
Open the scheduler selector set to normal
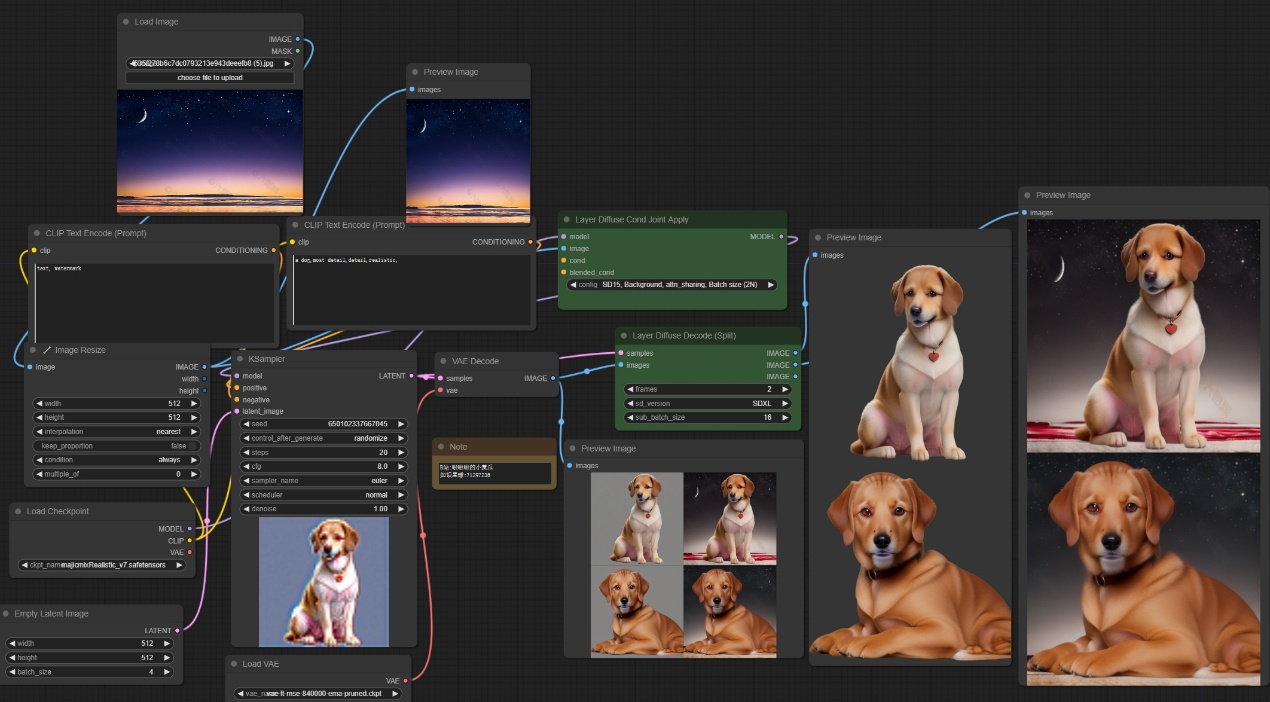click(x=324, y=495)
